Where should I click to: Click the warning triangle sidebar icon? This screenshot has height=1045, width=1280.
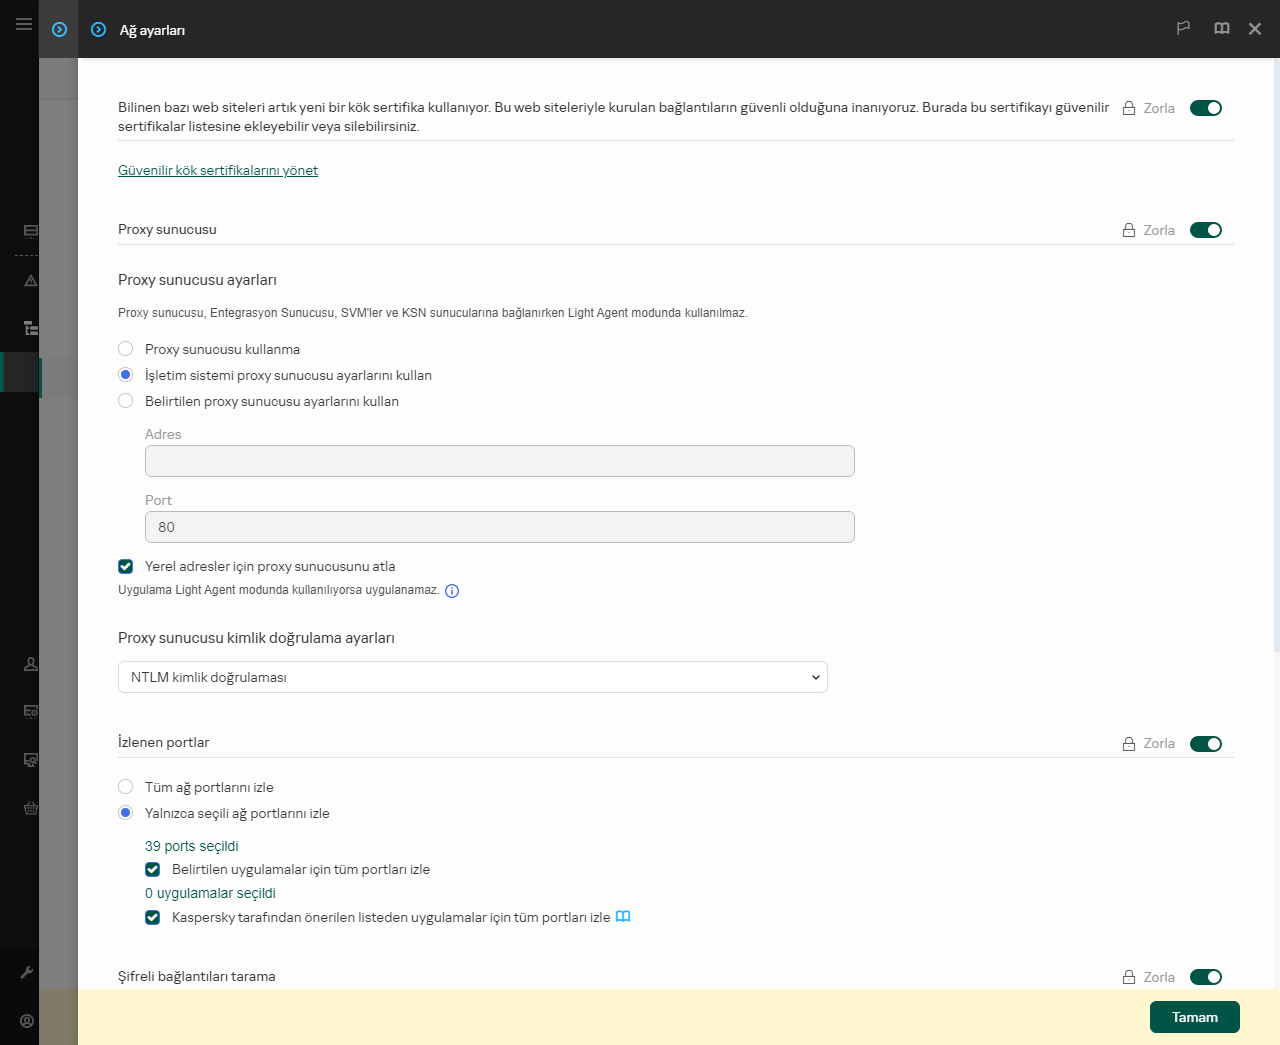click(x=31, y=281)
